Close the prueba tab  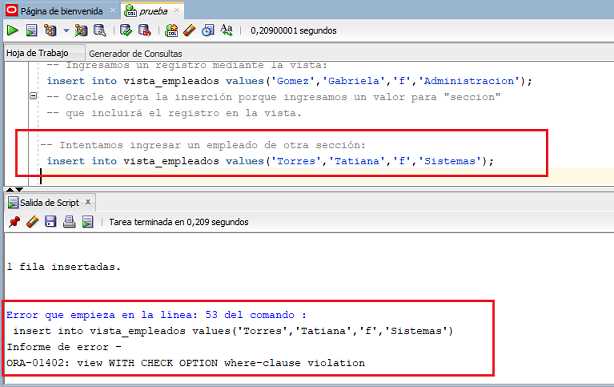coord(177,11)
